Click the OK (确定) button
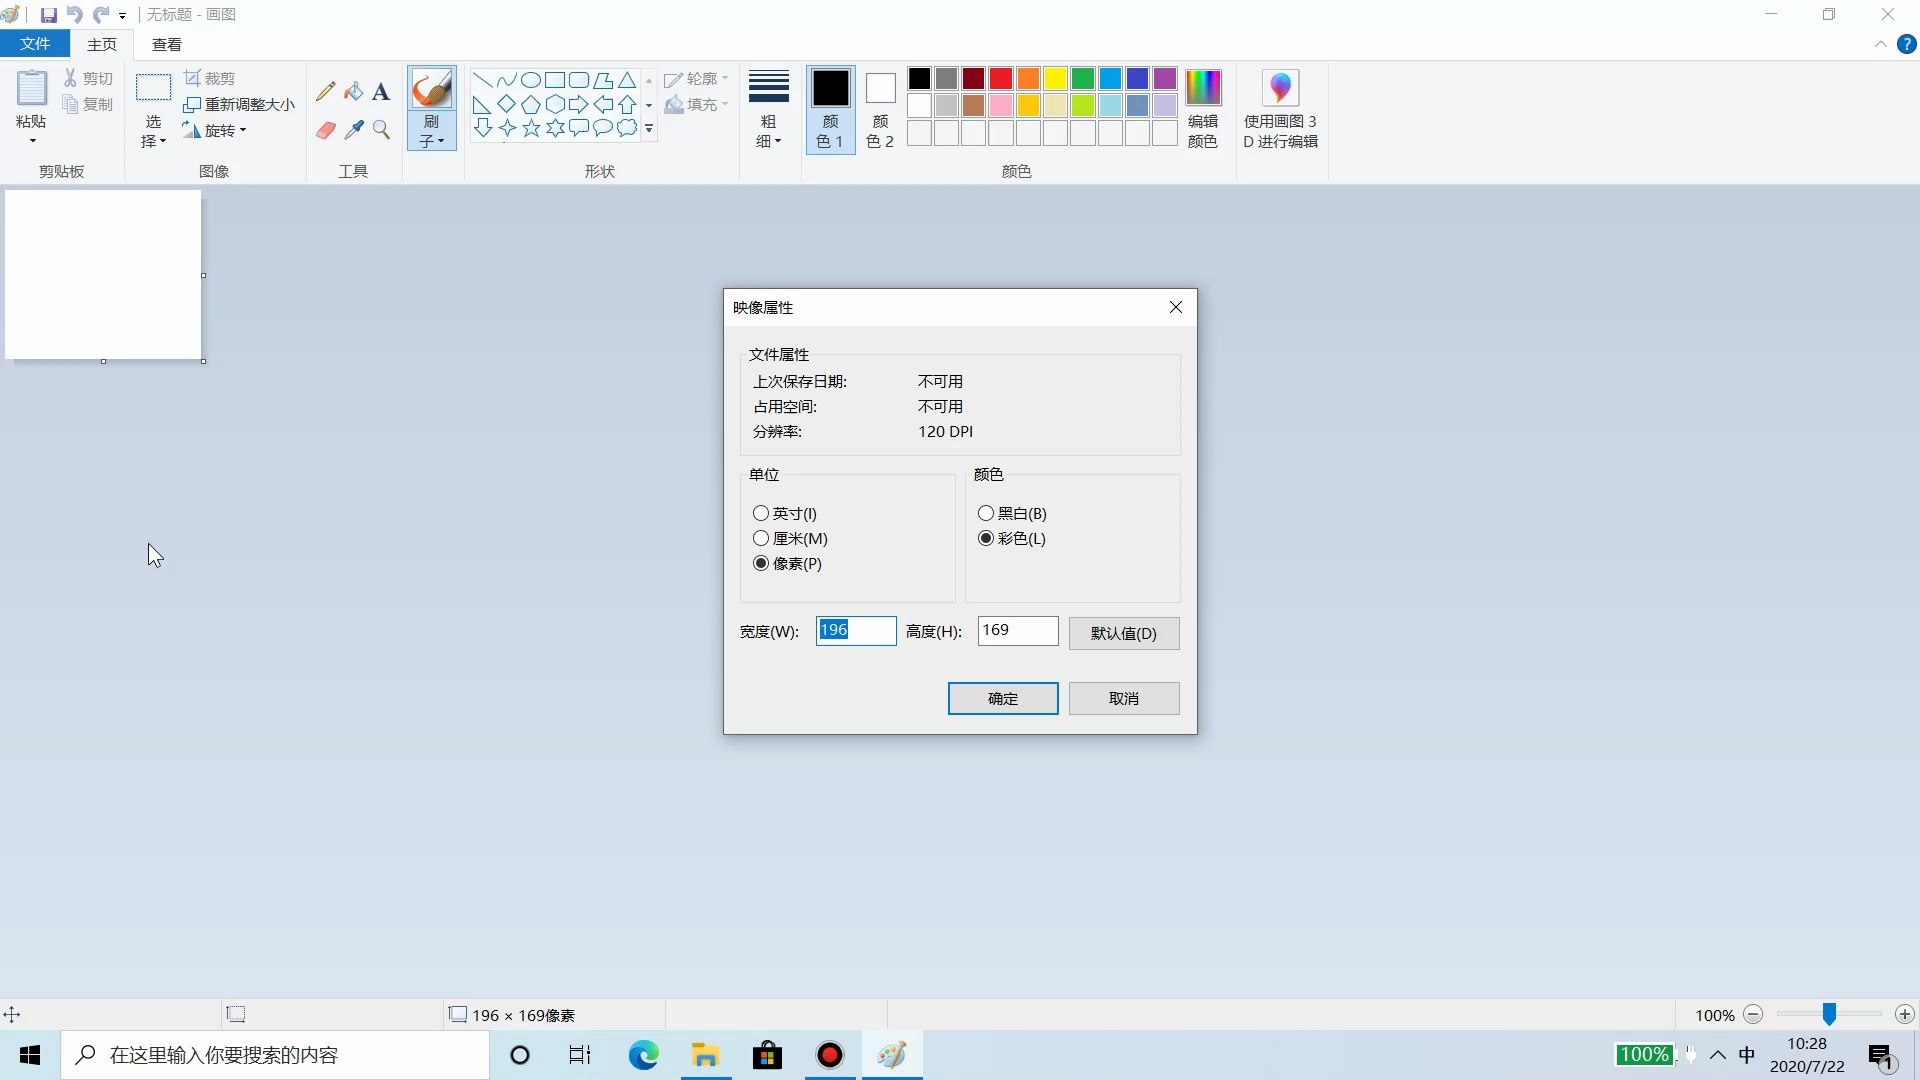The width and height of the screenshot is (1920, 1080). point(1003,698)
